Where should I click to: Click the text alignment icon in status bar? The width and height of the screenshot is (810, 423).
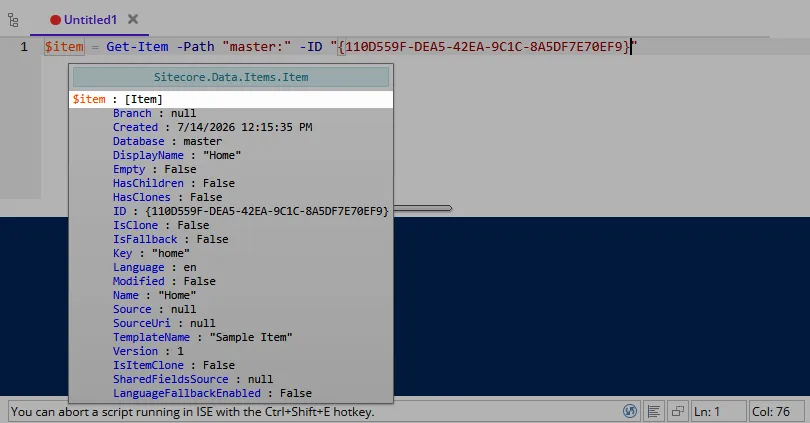(653, 411)
